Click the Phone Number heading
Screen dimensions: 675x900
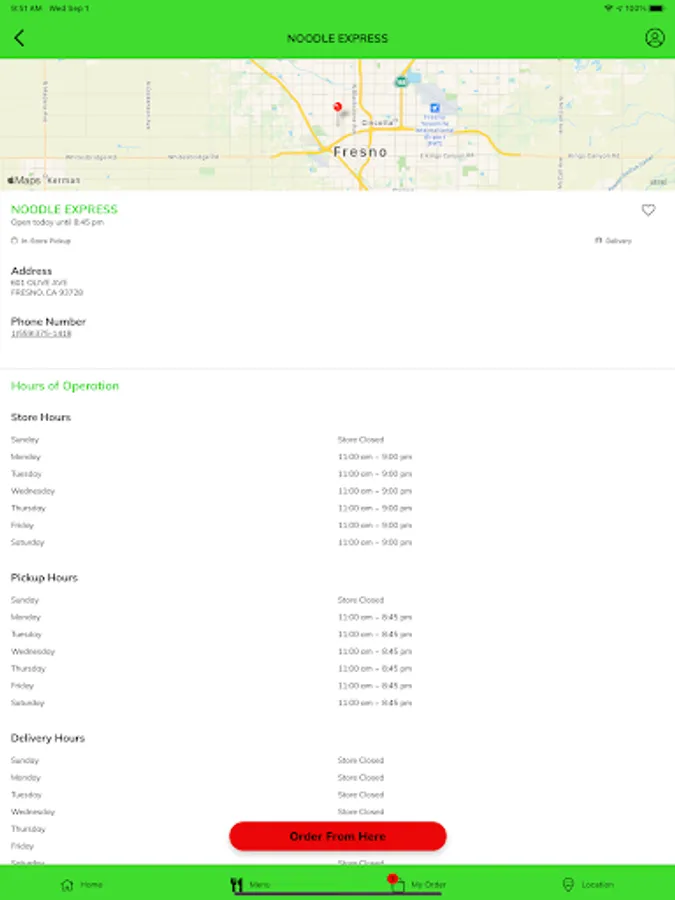coord(48,321)
